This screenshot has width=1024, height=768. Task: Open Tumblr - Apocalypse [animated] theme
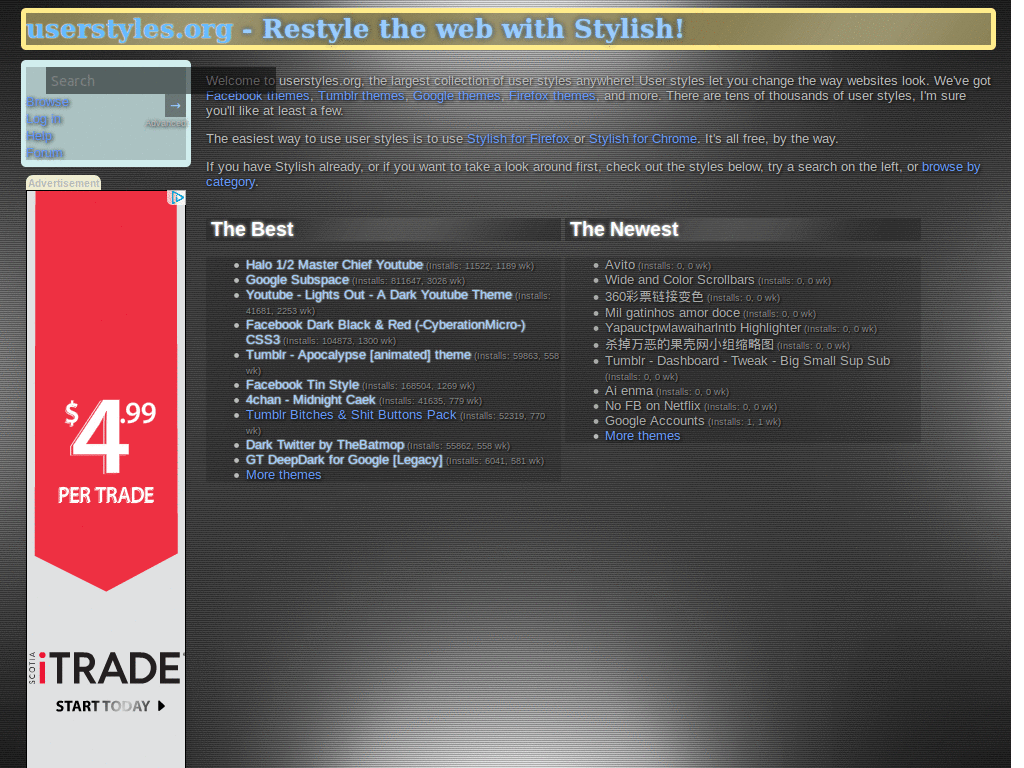pyautogui.click(x=358, y=355)
